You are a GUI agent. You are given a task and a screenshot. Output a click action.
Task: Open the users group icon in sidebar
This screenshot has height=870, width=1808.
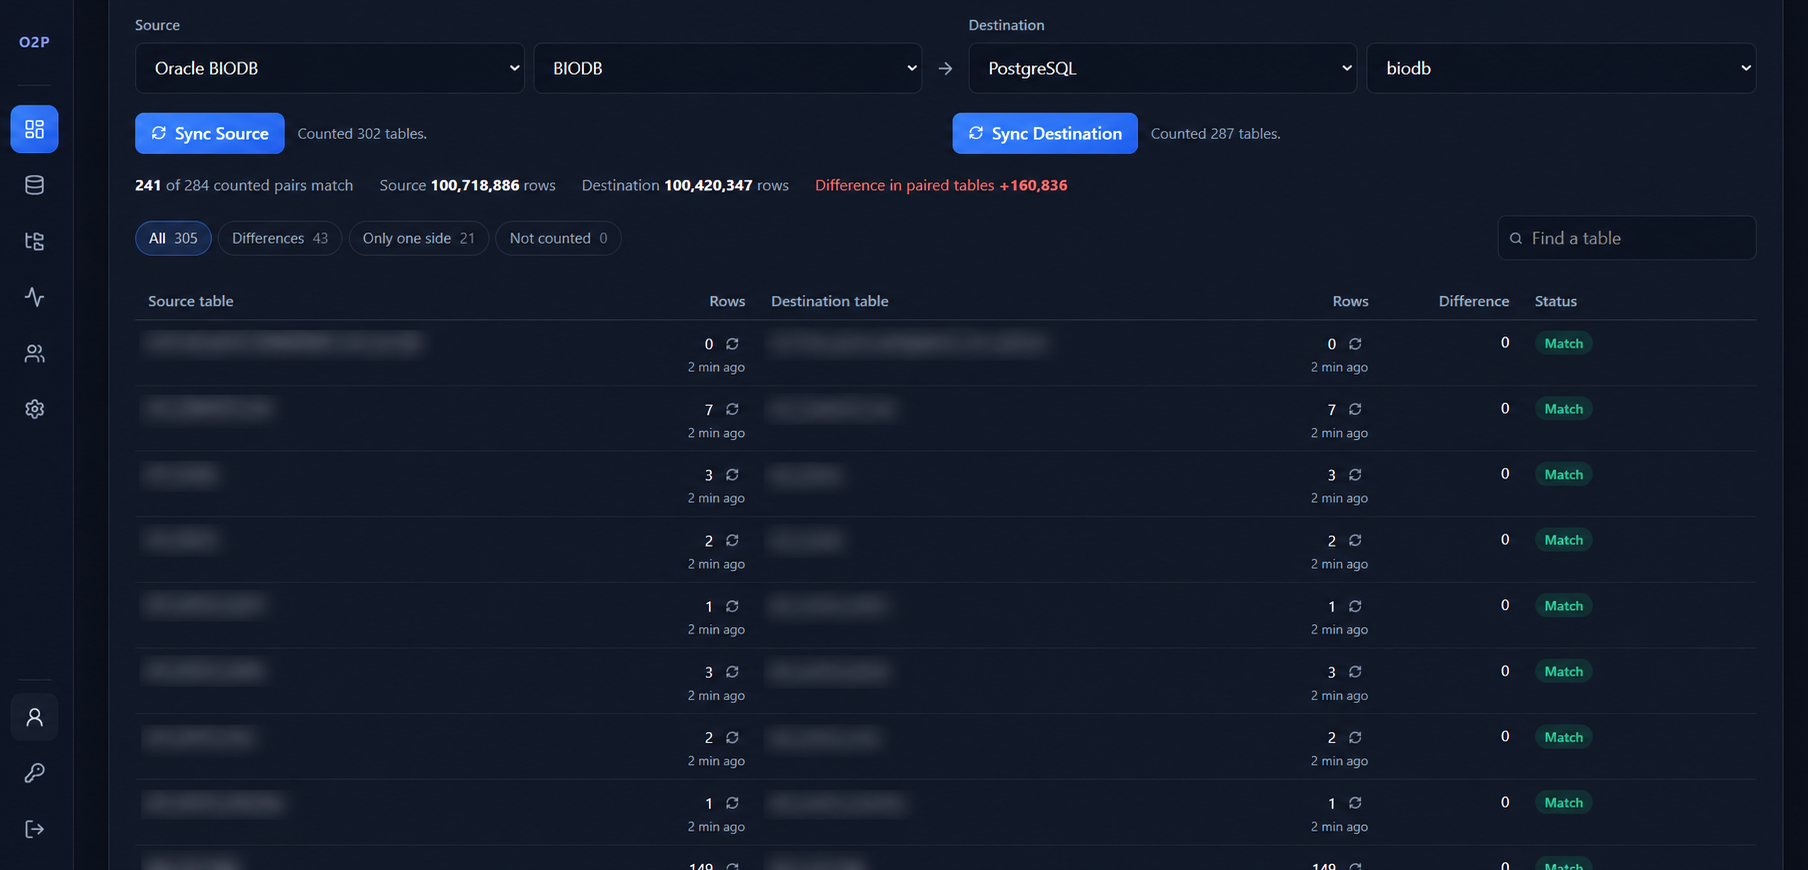34,353
